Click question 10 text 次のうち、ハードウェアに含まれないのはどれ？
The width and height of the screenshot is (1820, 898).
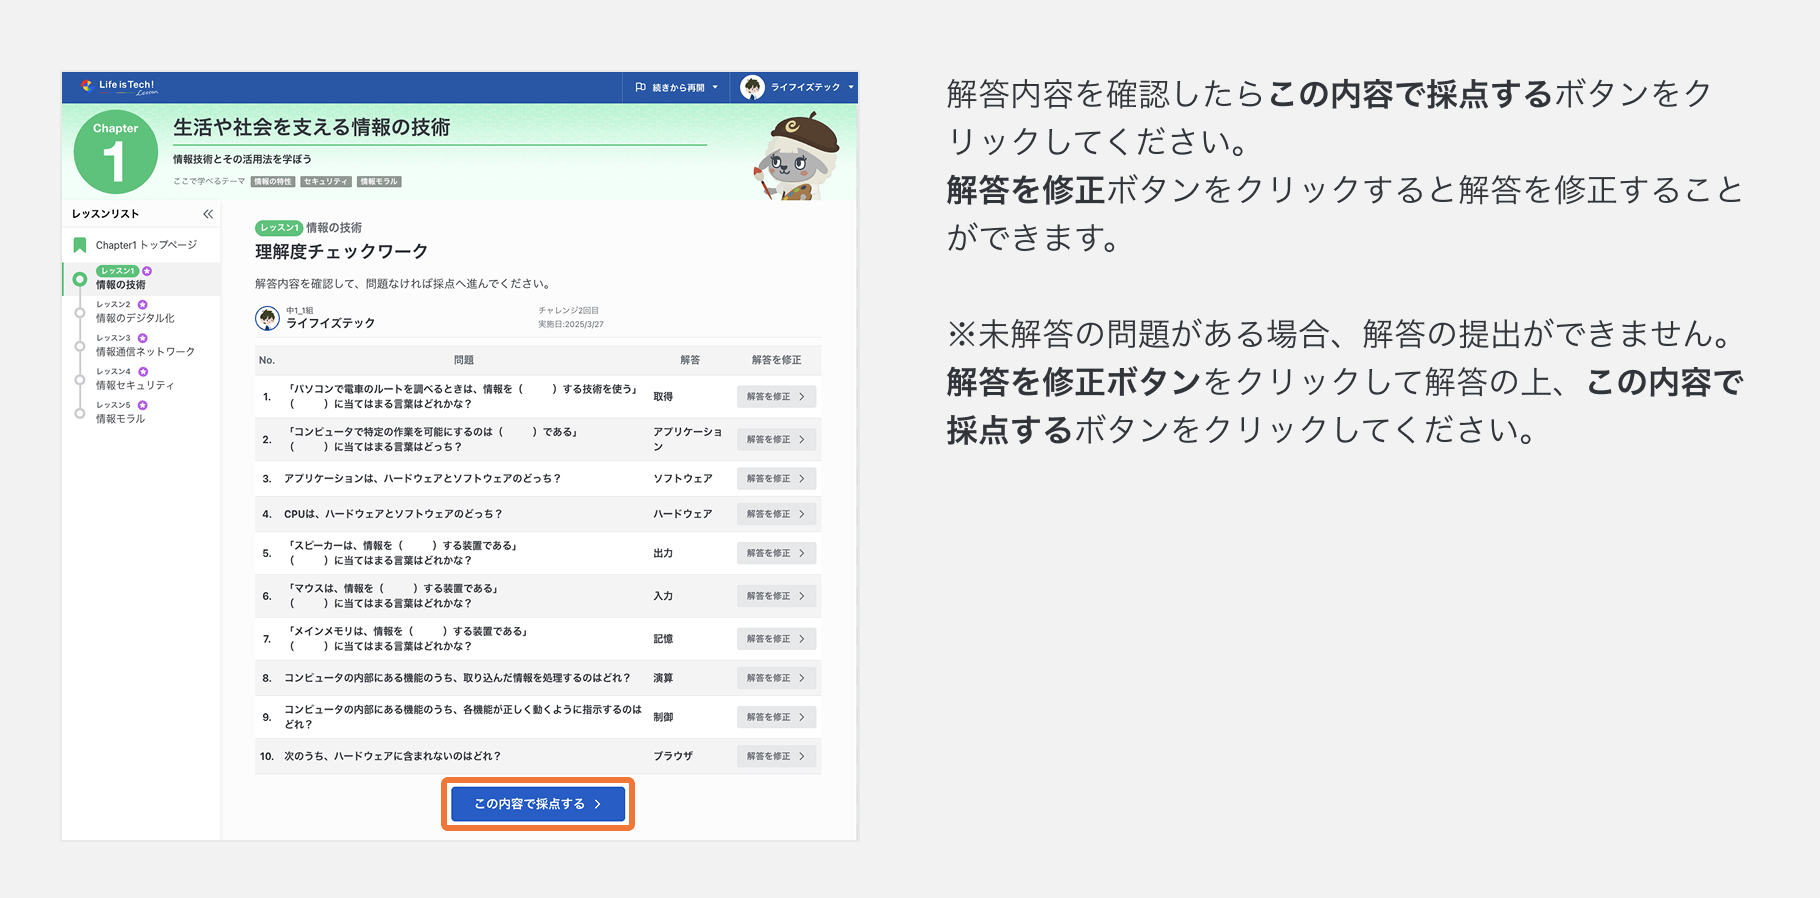(392, 756)
